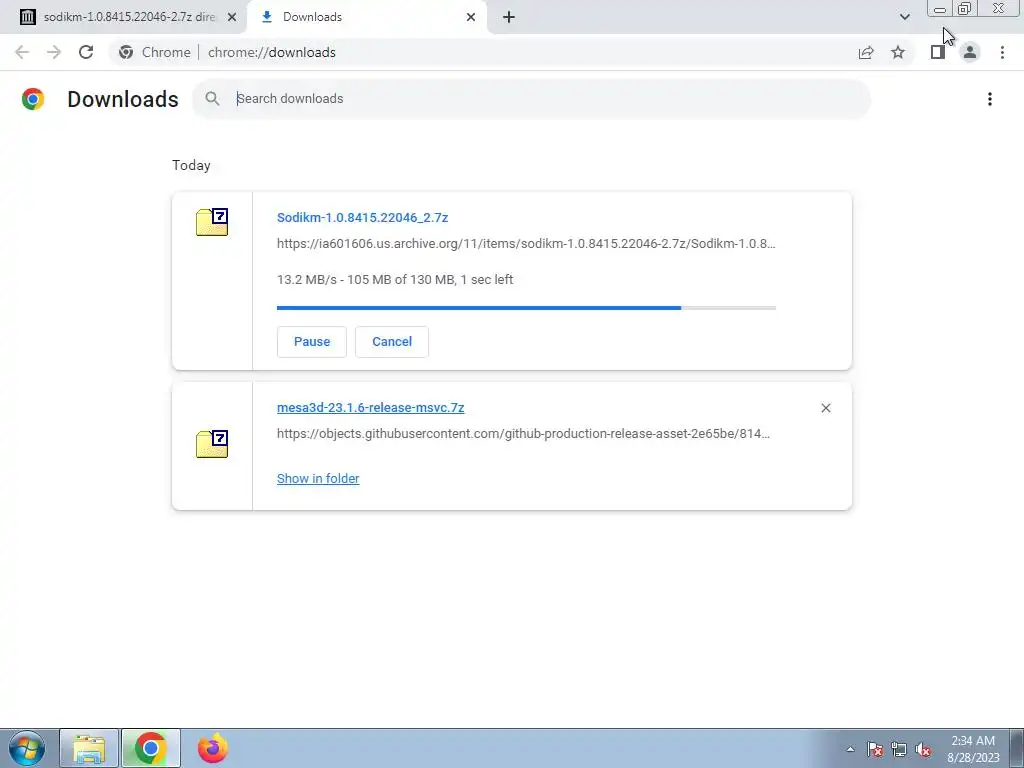The image size is (1024, 768).
Task: Click the Today date heading
Action: (x=191, y=165)
